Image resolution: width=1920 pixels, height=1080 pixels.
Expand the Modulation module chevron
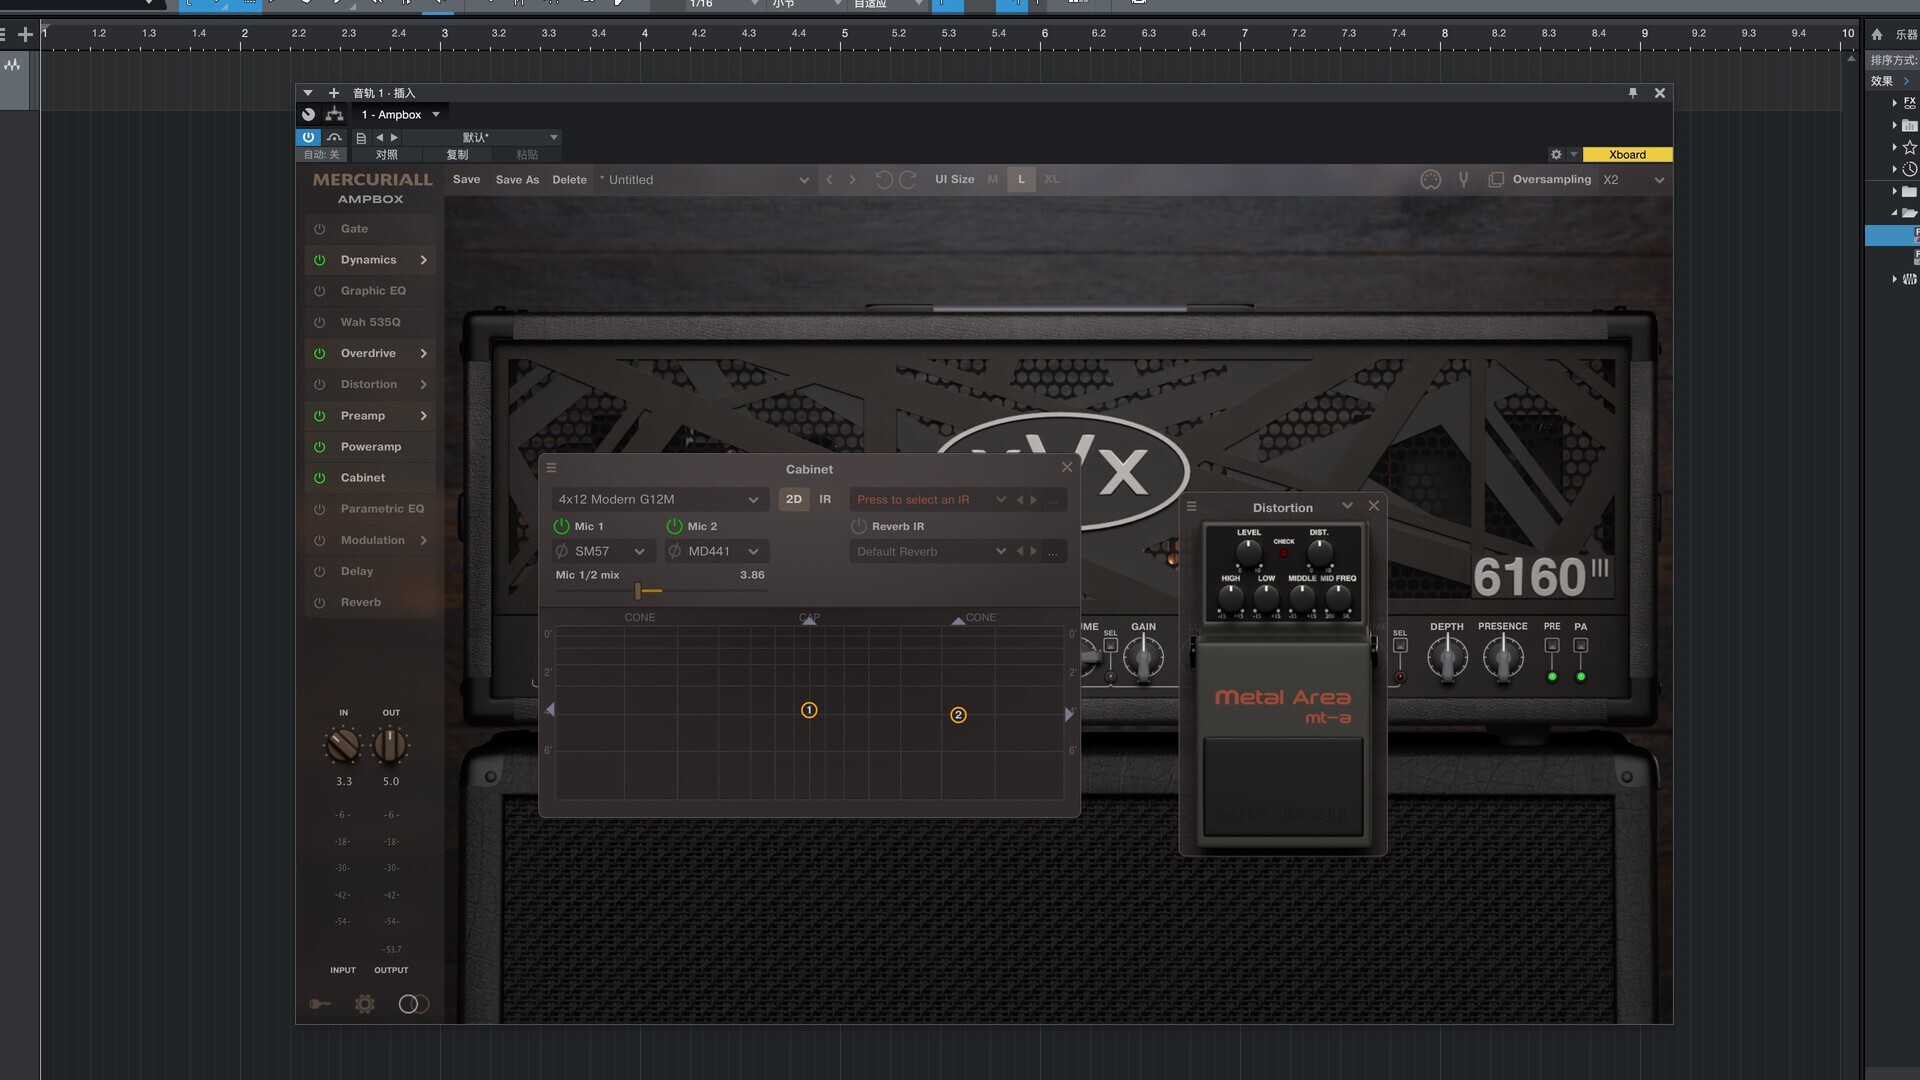[424, 541]
